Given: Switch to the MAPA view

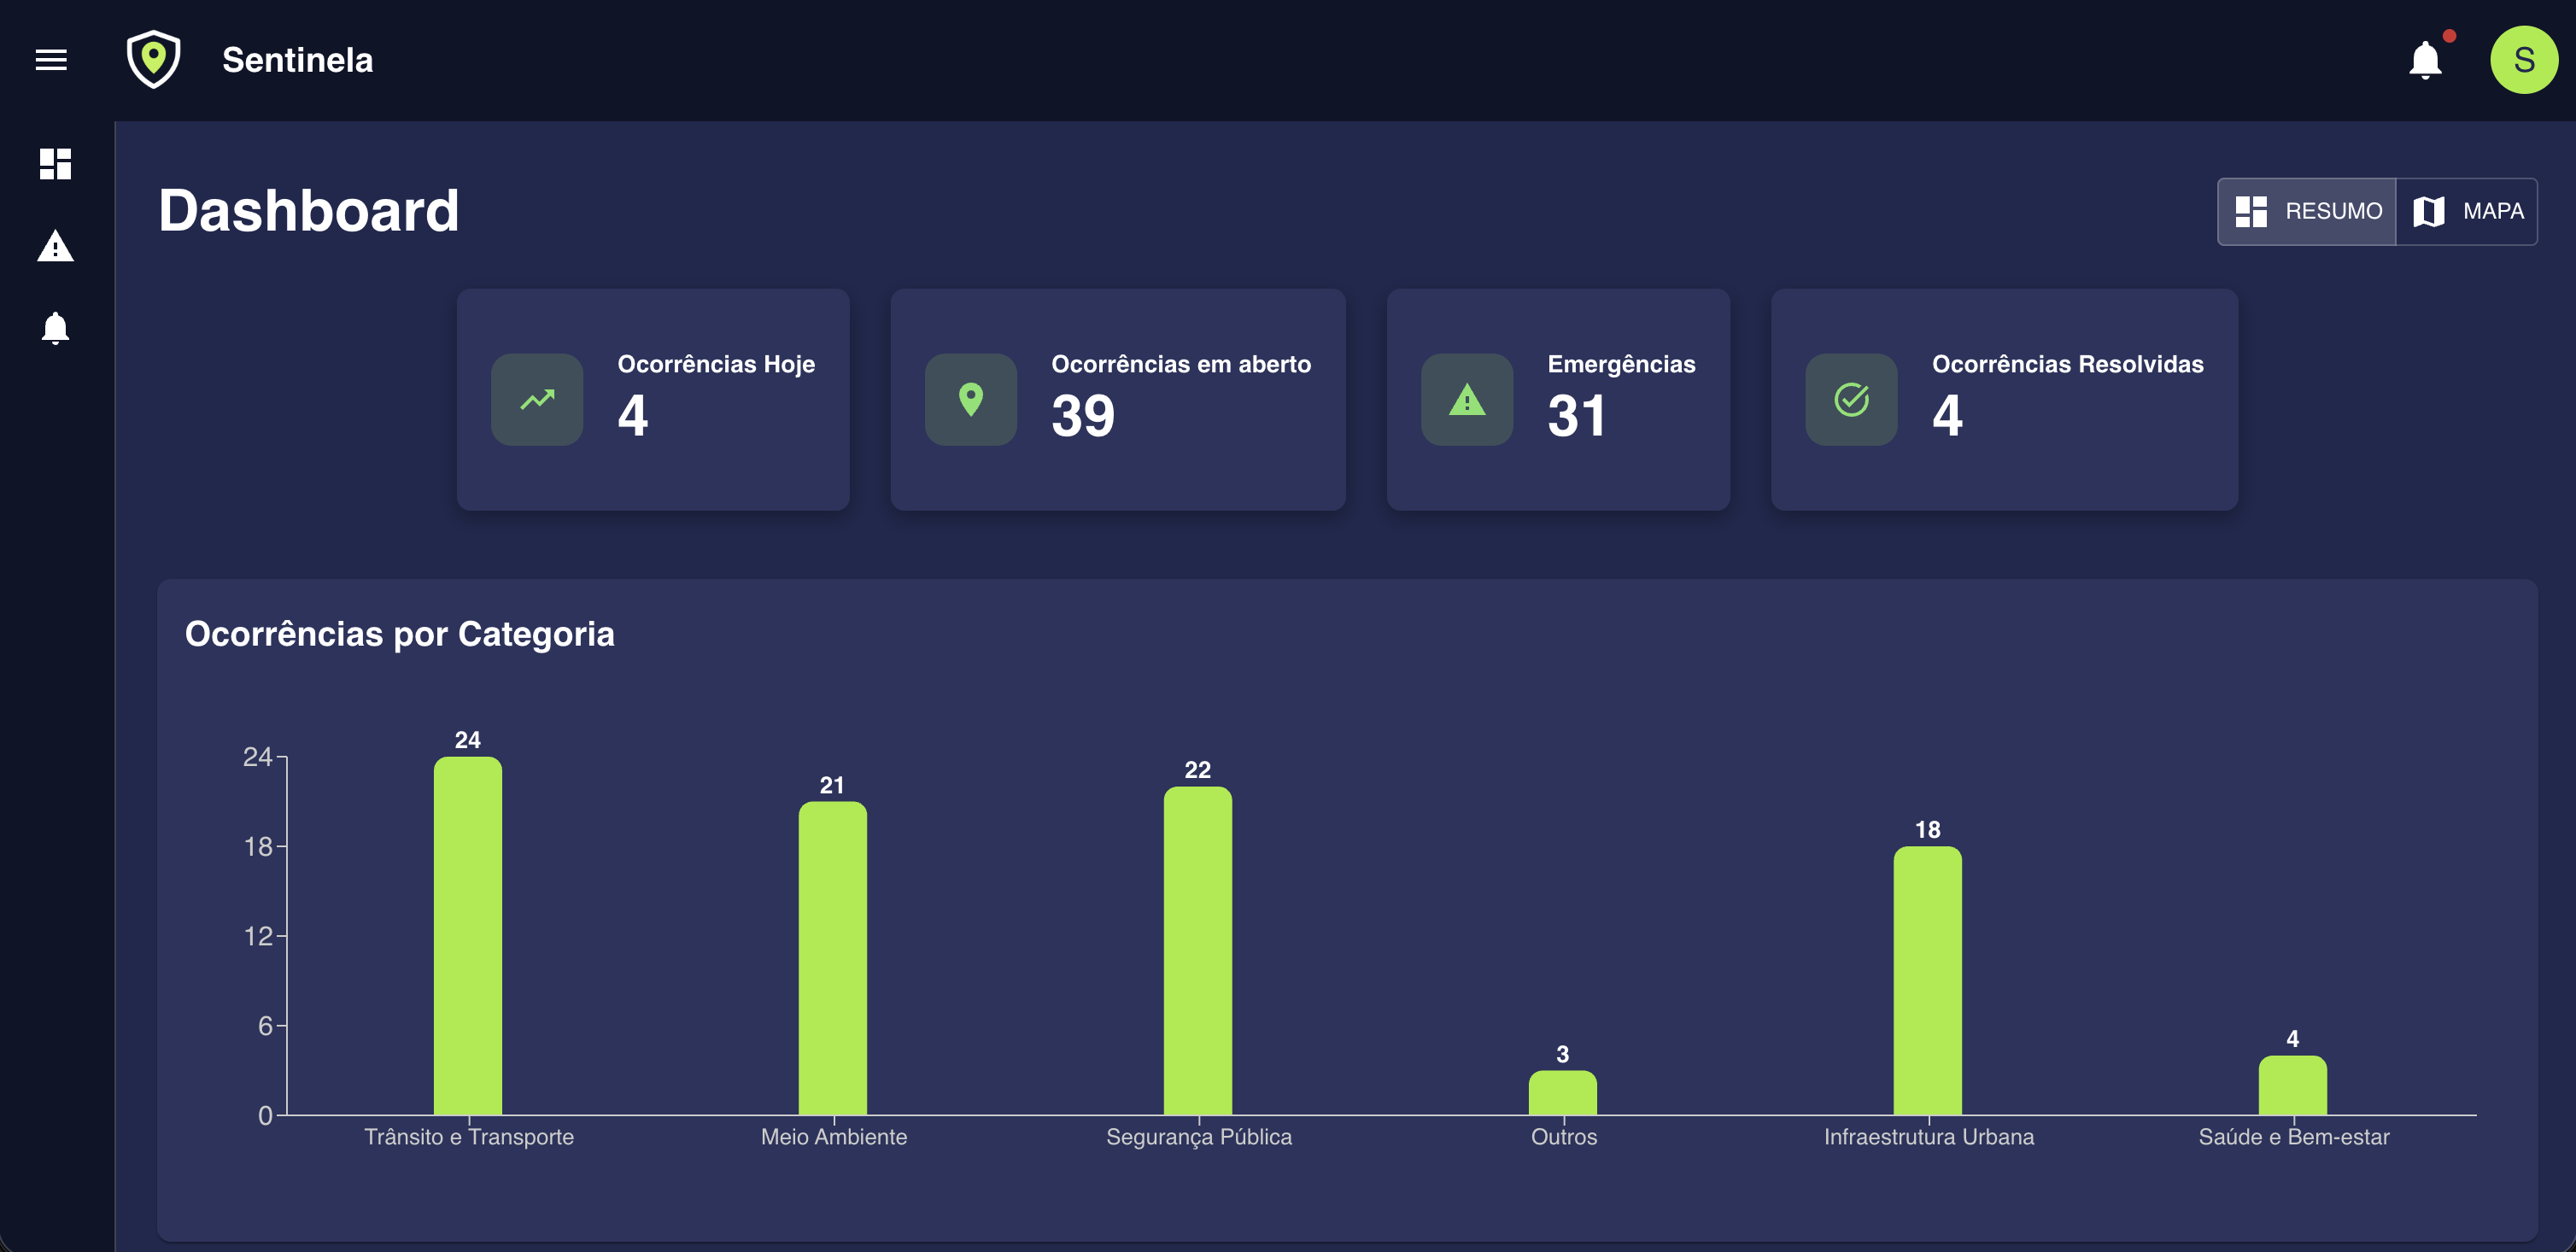Looking at the screenshot, I should click(x=2467, y=211).
